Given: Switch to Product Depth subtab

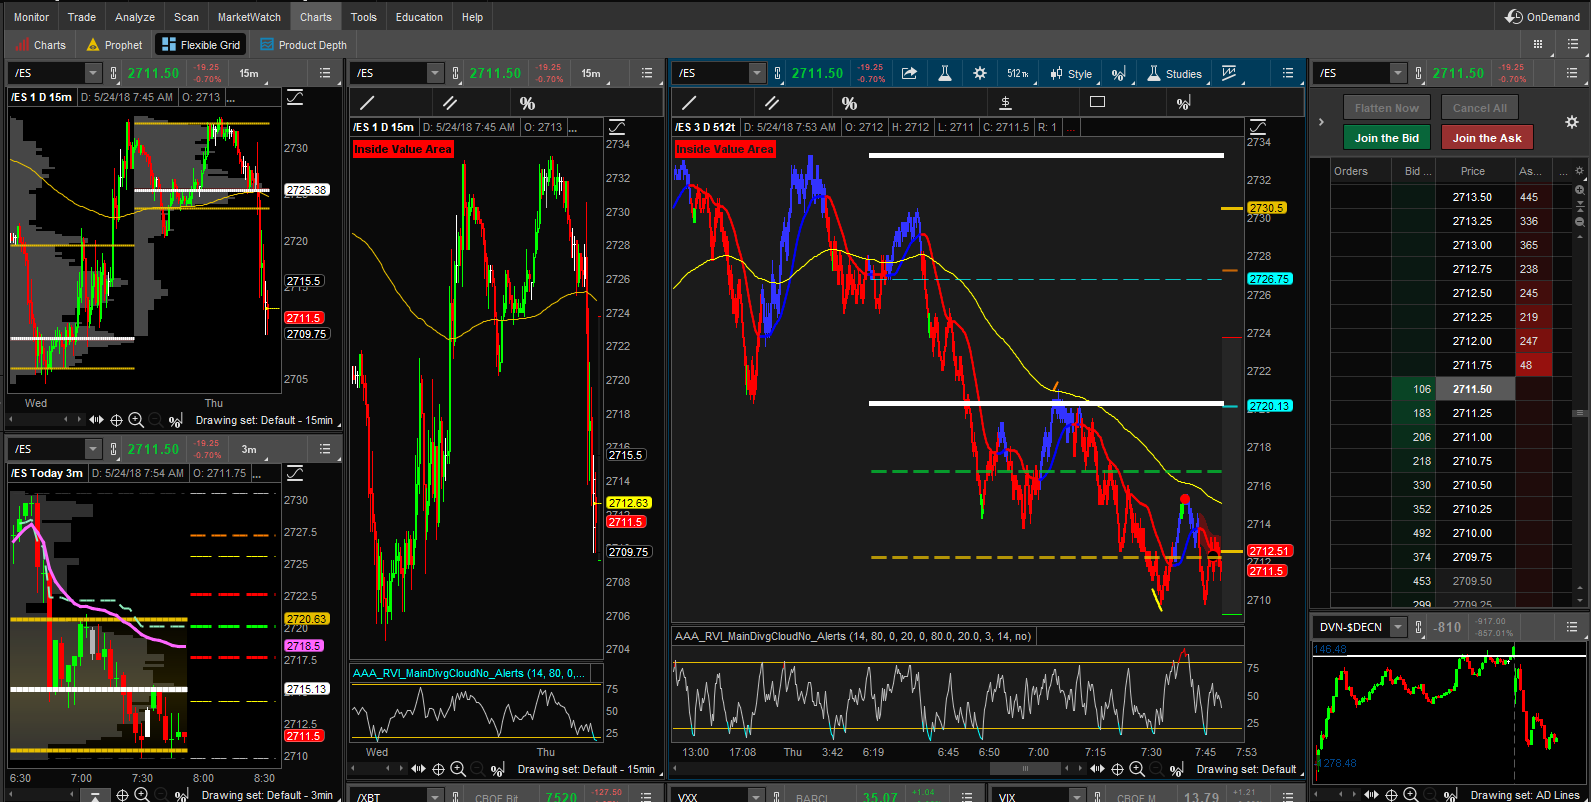Looking at the screenshot, I should (303, 45).
